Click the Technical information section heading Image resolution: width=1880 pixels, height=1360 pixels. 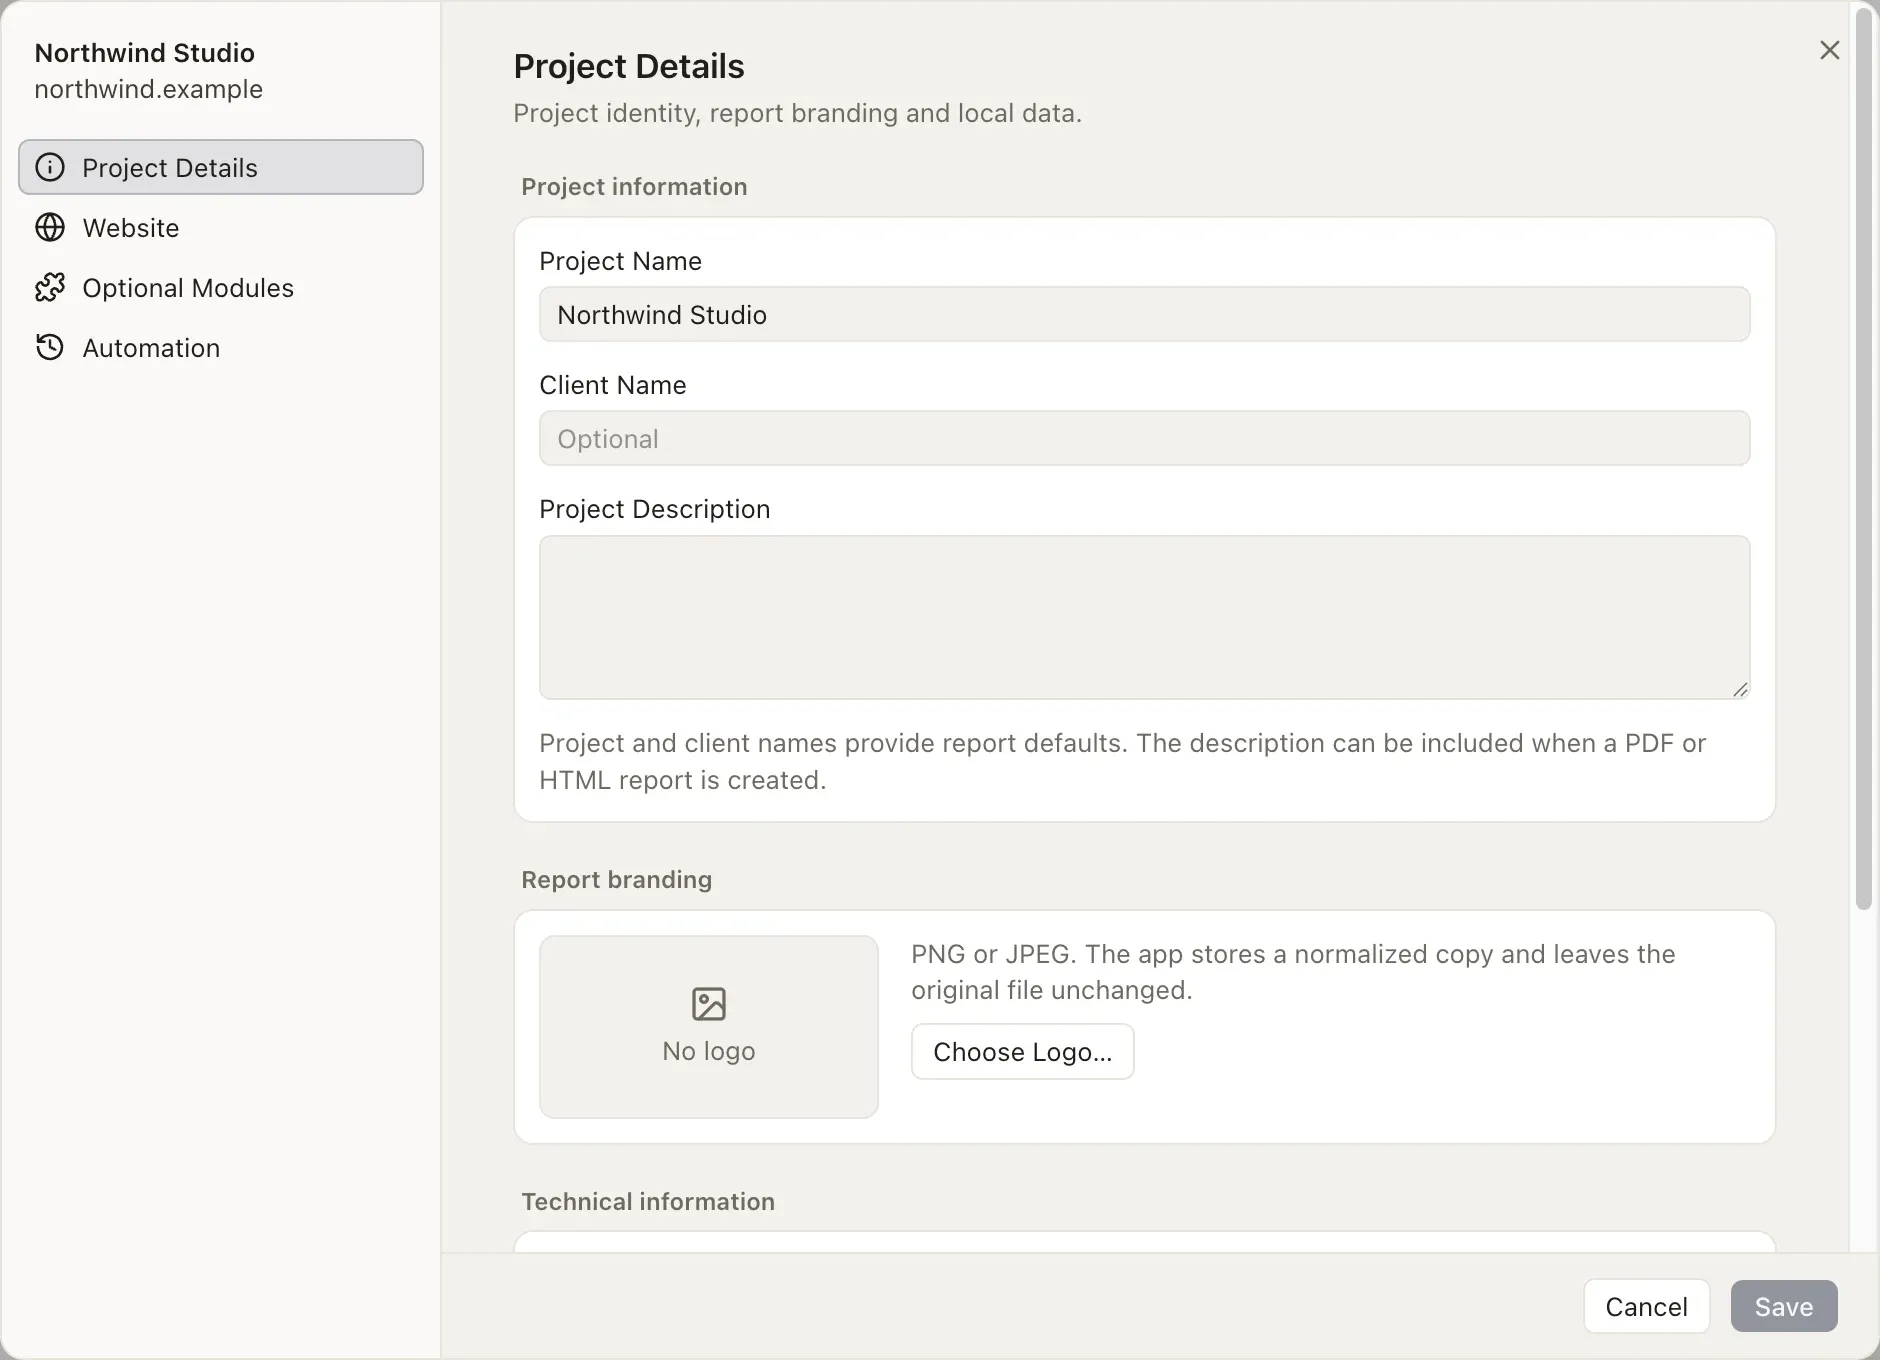(648, 1202)
